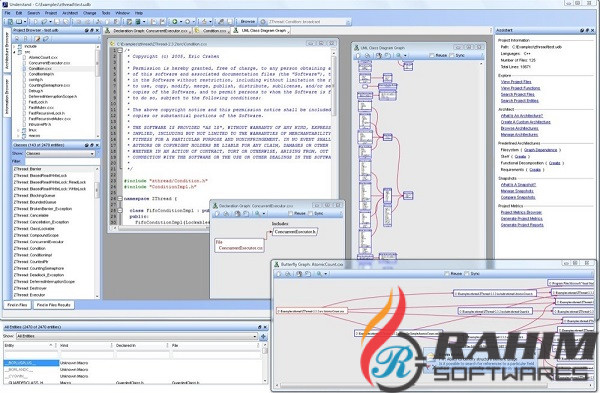
Task: Click the print icon in UML Class Diagram Graph toolbar
Action: pos(378,56)
